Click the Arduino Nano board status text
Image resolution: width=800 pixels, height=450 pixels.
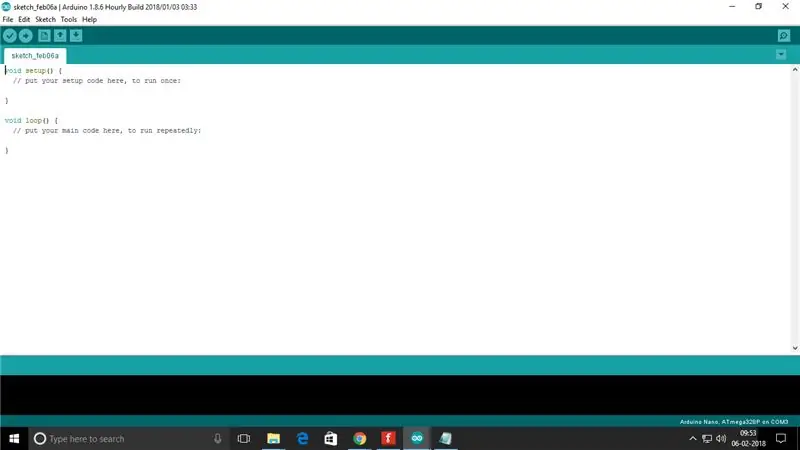(734, 422)
